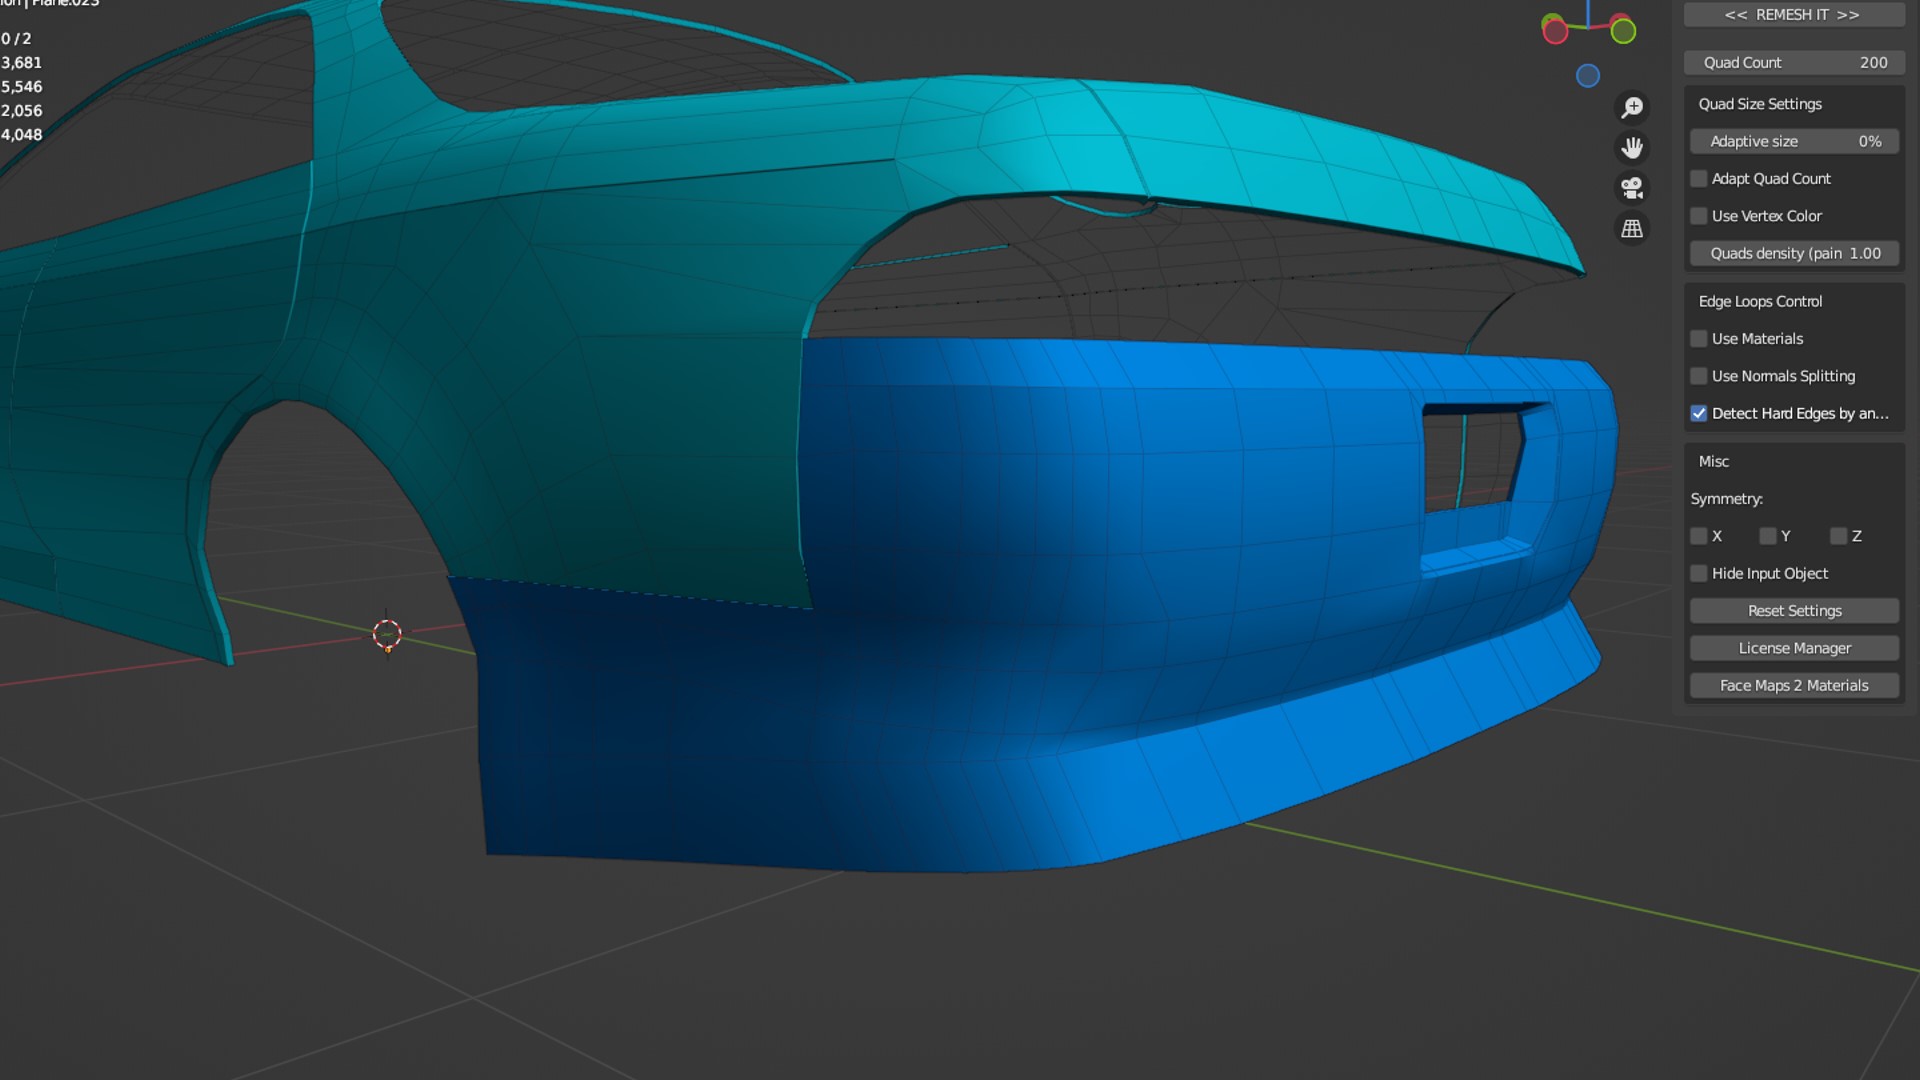Click the Quad Count value field
The width and height of the screenshot is (1920, 1080).
click(x=1794, y=62)
